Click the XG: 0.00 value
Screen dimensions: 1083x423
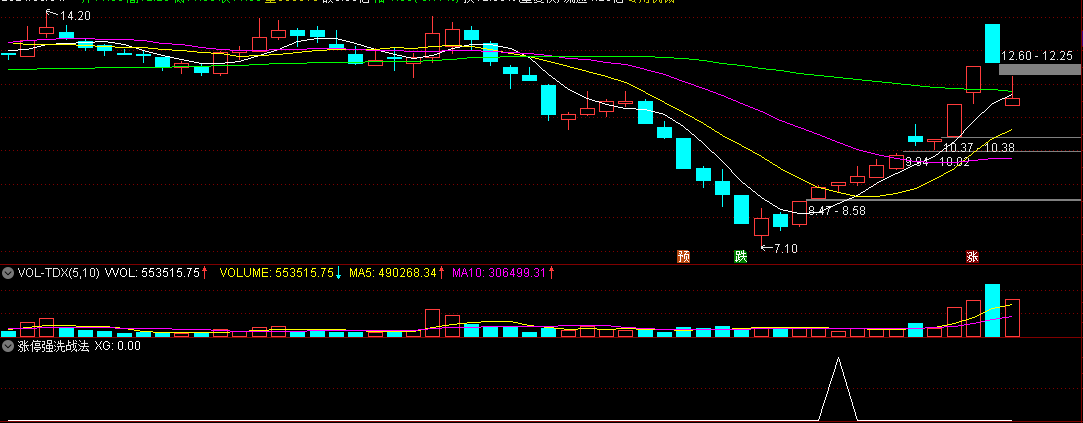pyautogui.click(x=117, y=346)
